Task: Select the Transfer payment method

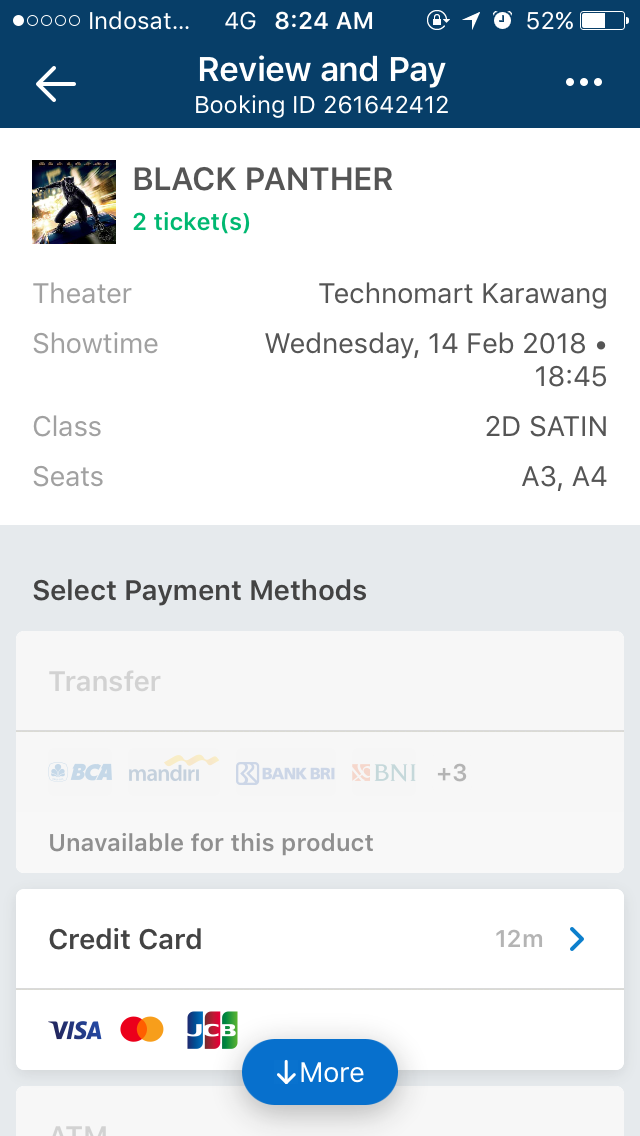Action: (x=105, y=682)
